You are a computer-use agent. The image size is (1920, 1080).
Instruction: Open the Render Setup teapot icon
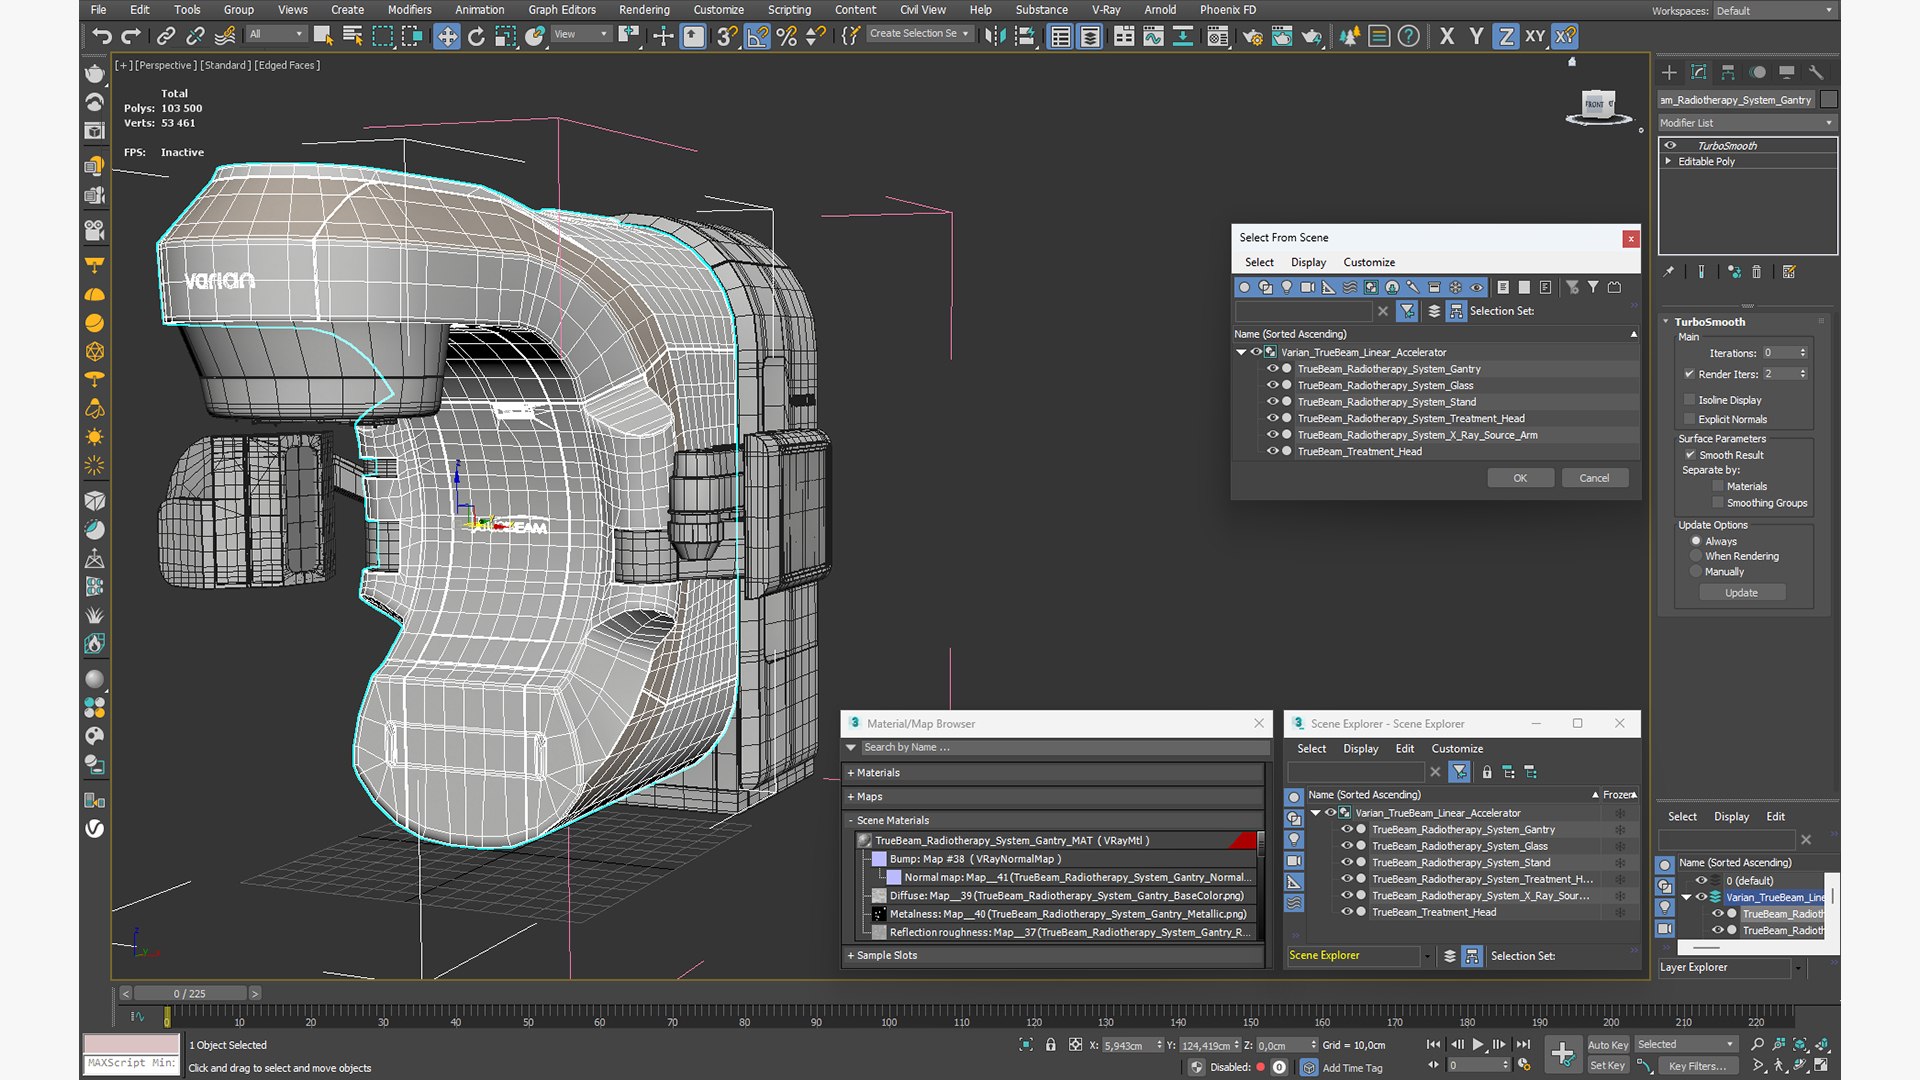tap(1252, 37)
